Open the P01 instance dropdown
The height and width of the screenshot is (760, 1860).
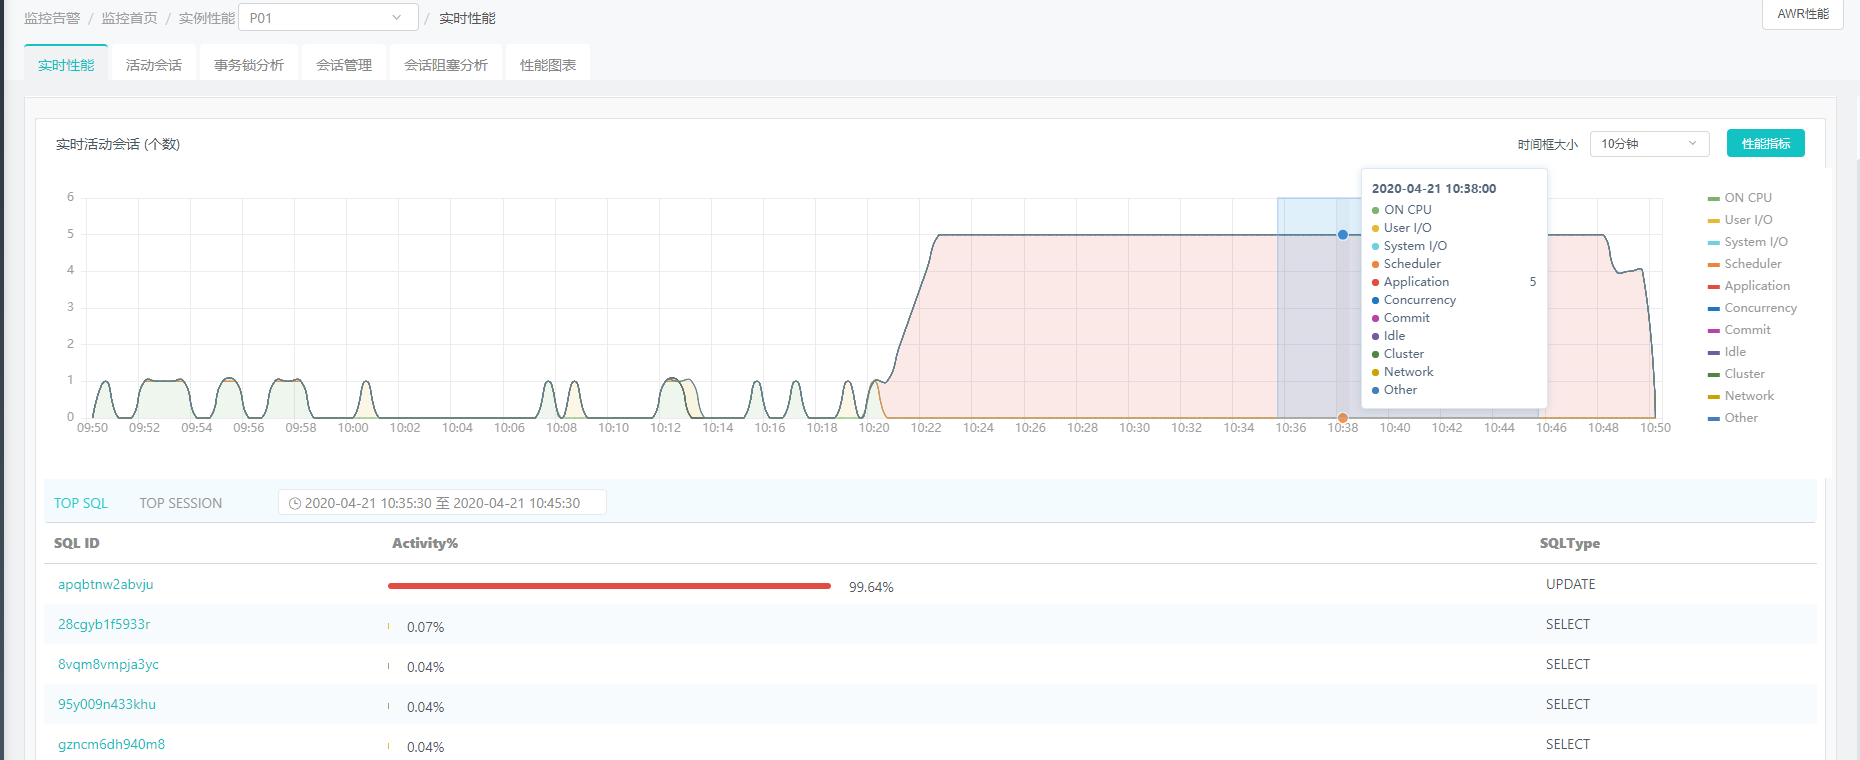point(328,18)
